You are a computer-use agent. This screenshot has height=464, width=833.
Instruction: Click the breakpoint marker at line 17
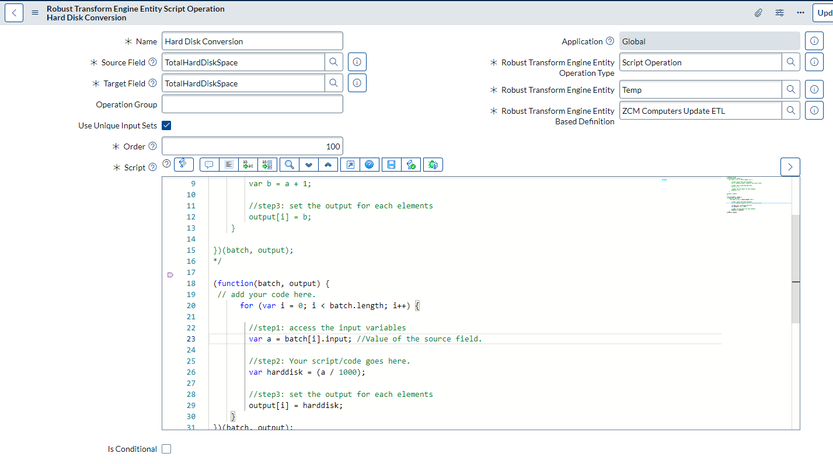coord(170,275)
